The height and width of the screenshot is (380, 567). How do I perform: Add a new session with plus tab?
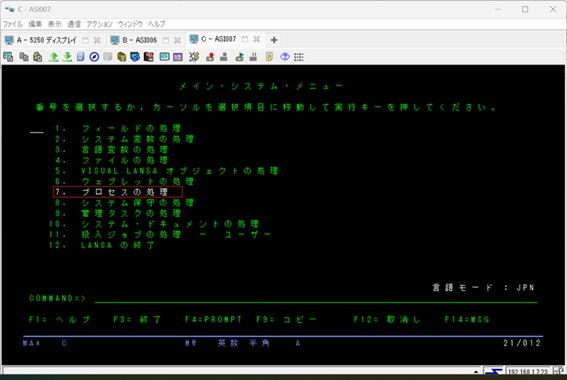click(x=274, y=40)
